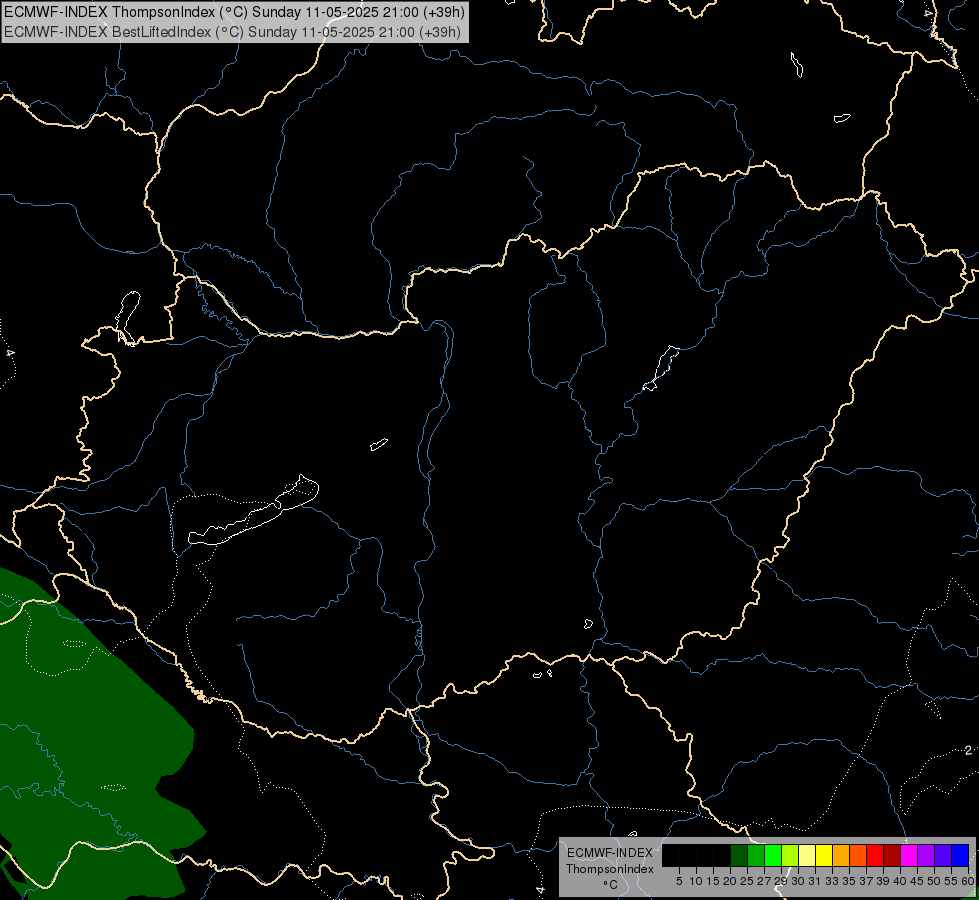Click the legend scale value 55

(951, 881)
